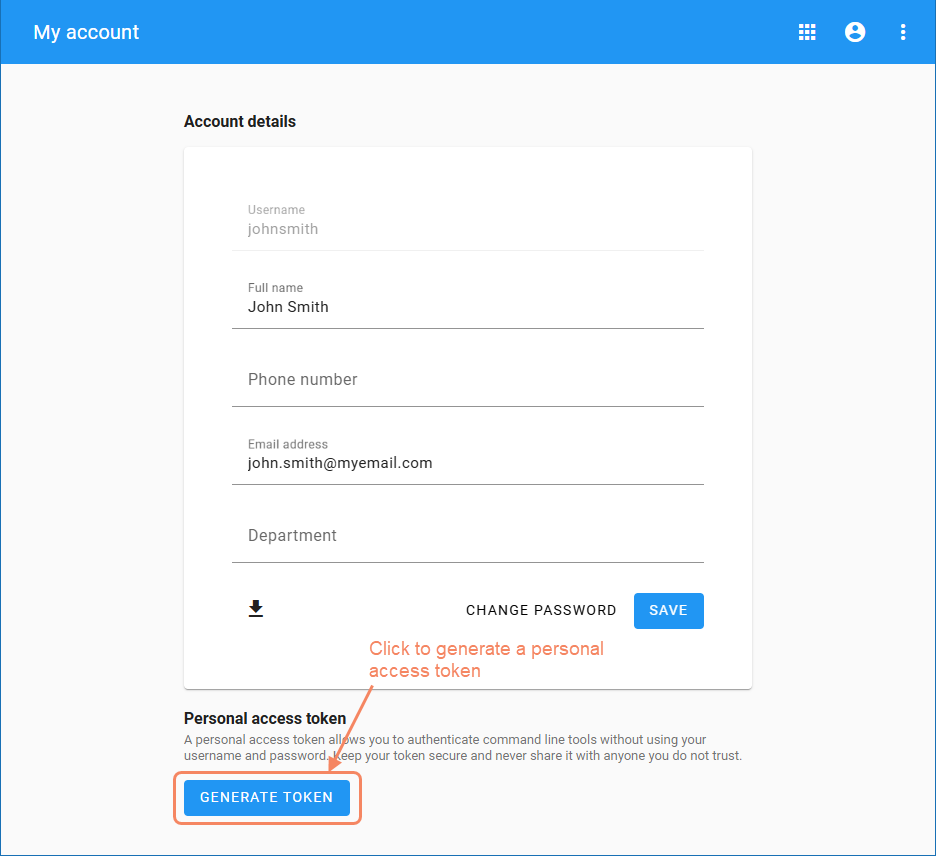Click the Account details heading

pyautogui.click(x=240, y=121)
